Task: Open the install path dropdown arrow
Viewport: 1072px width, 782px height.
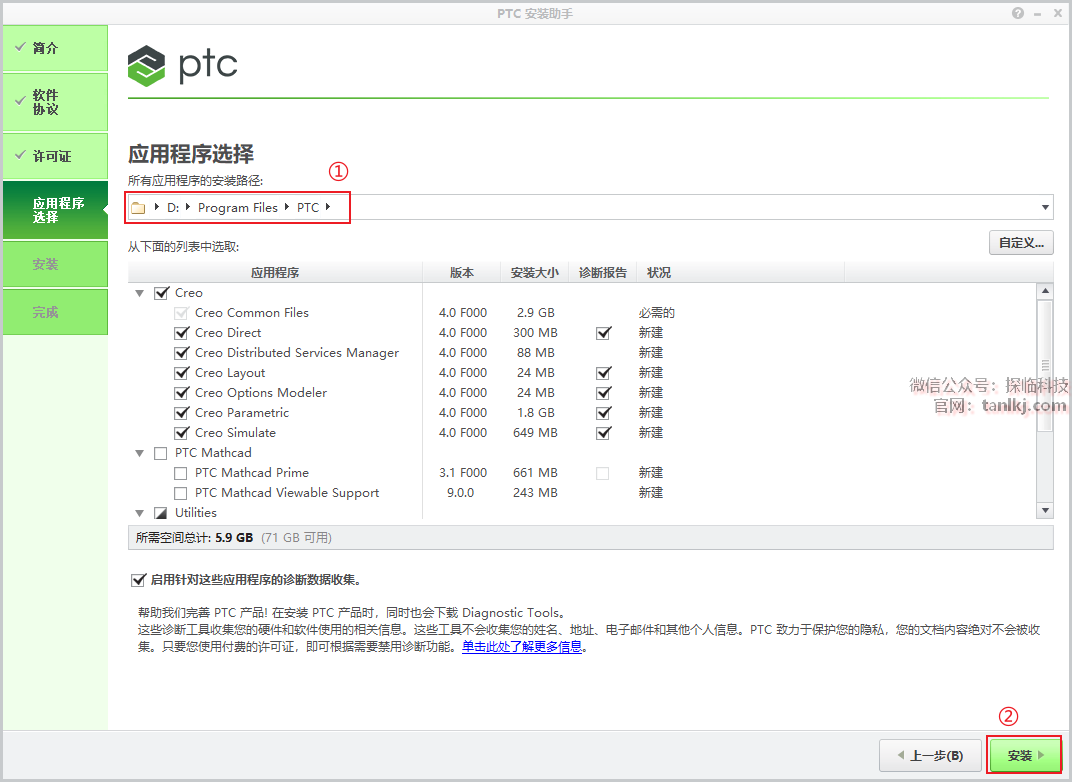Action: [1045, 208]
